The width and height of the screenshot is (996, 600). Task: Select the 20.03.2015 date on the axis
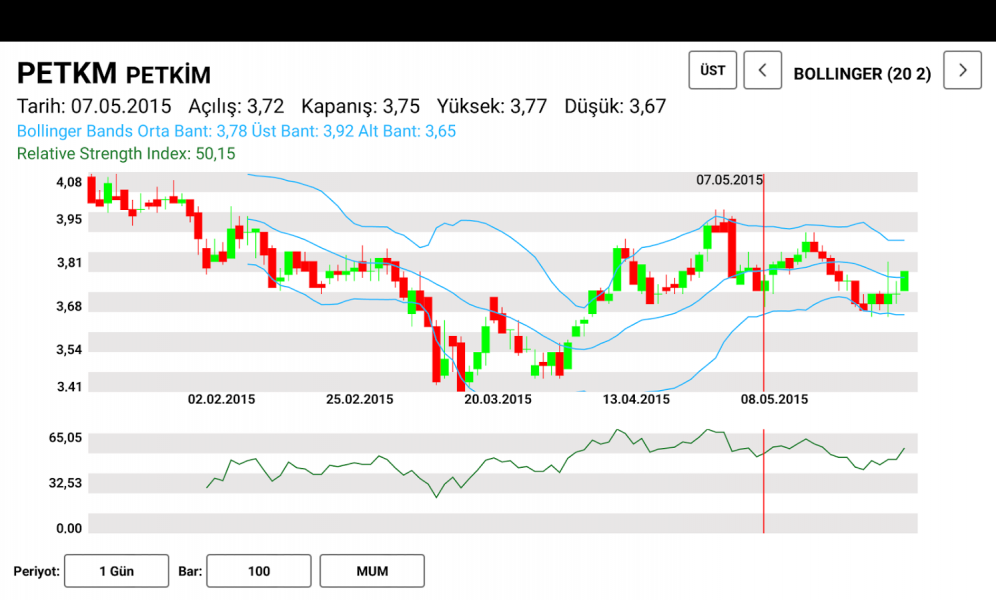pyautogui.click(x=497, y=399)
